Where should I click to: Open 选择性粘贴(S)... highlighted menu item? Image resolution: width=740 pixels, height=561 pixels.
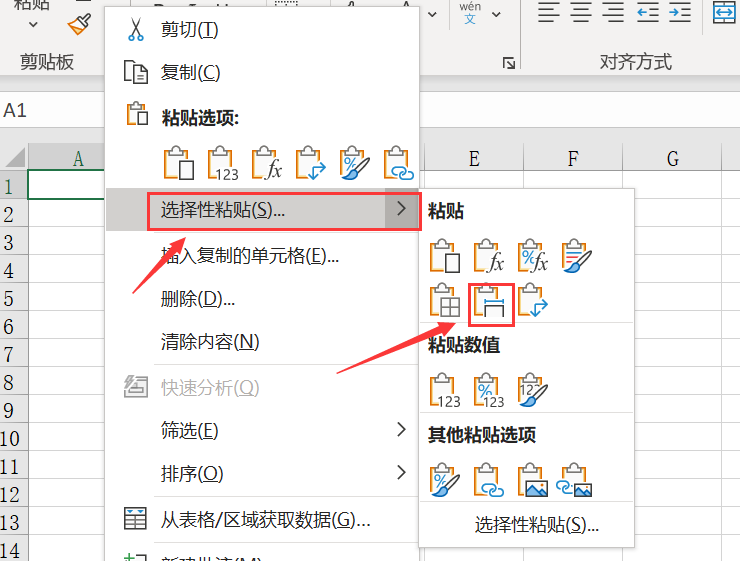(x=262, y=209)
